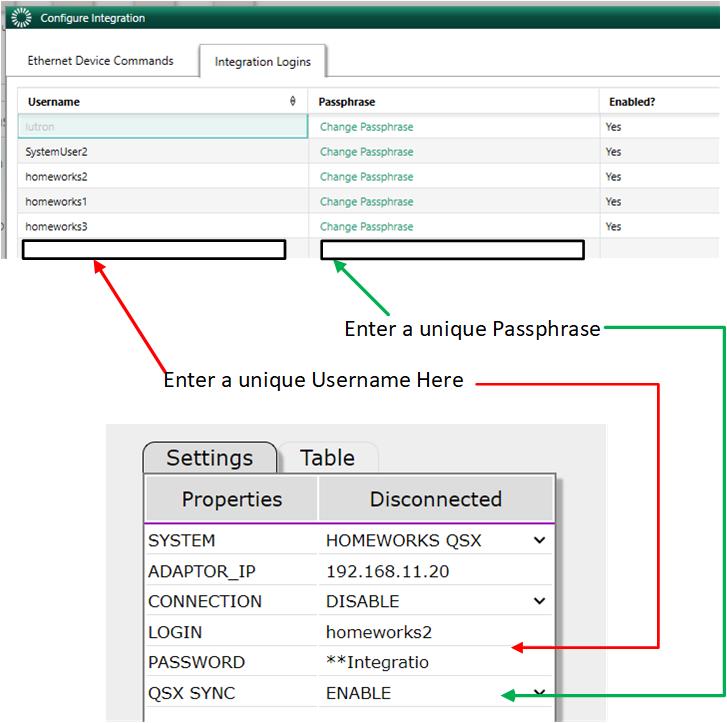Screen dimensions: 727x723
Task: Click the QSX SYNC property label
Action: coord(191,693)
